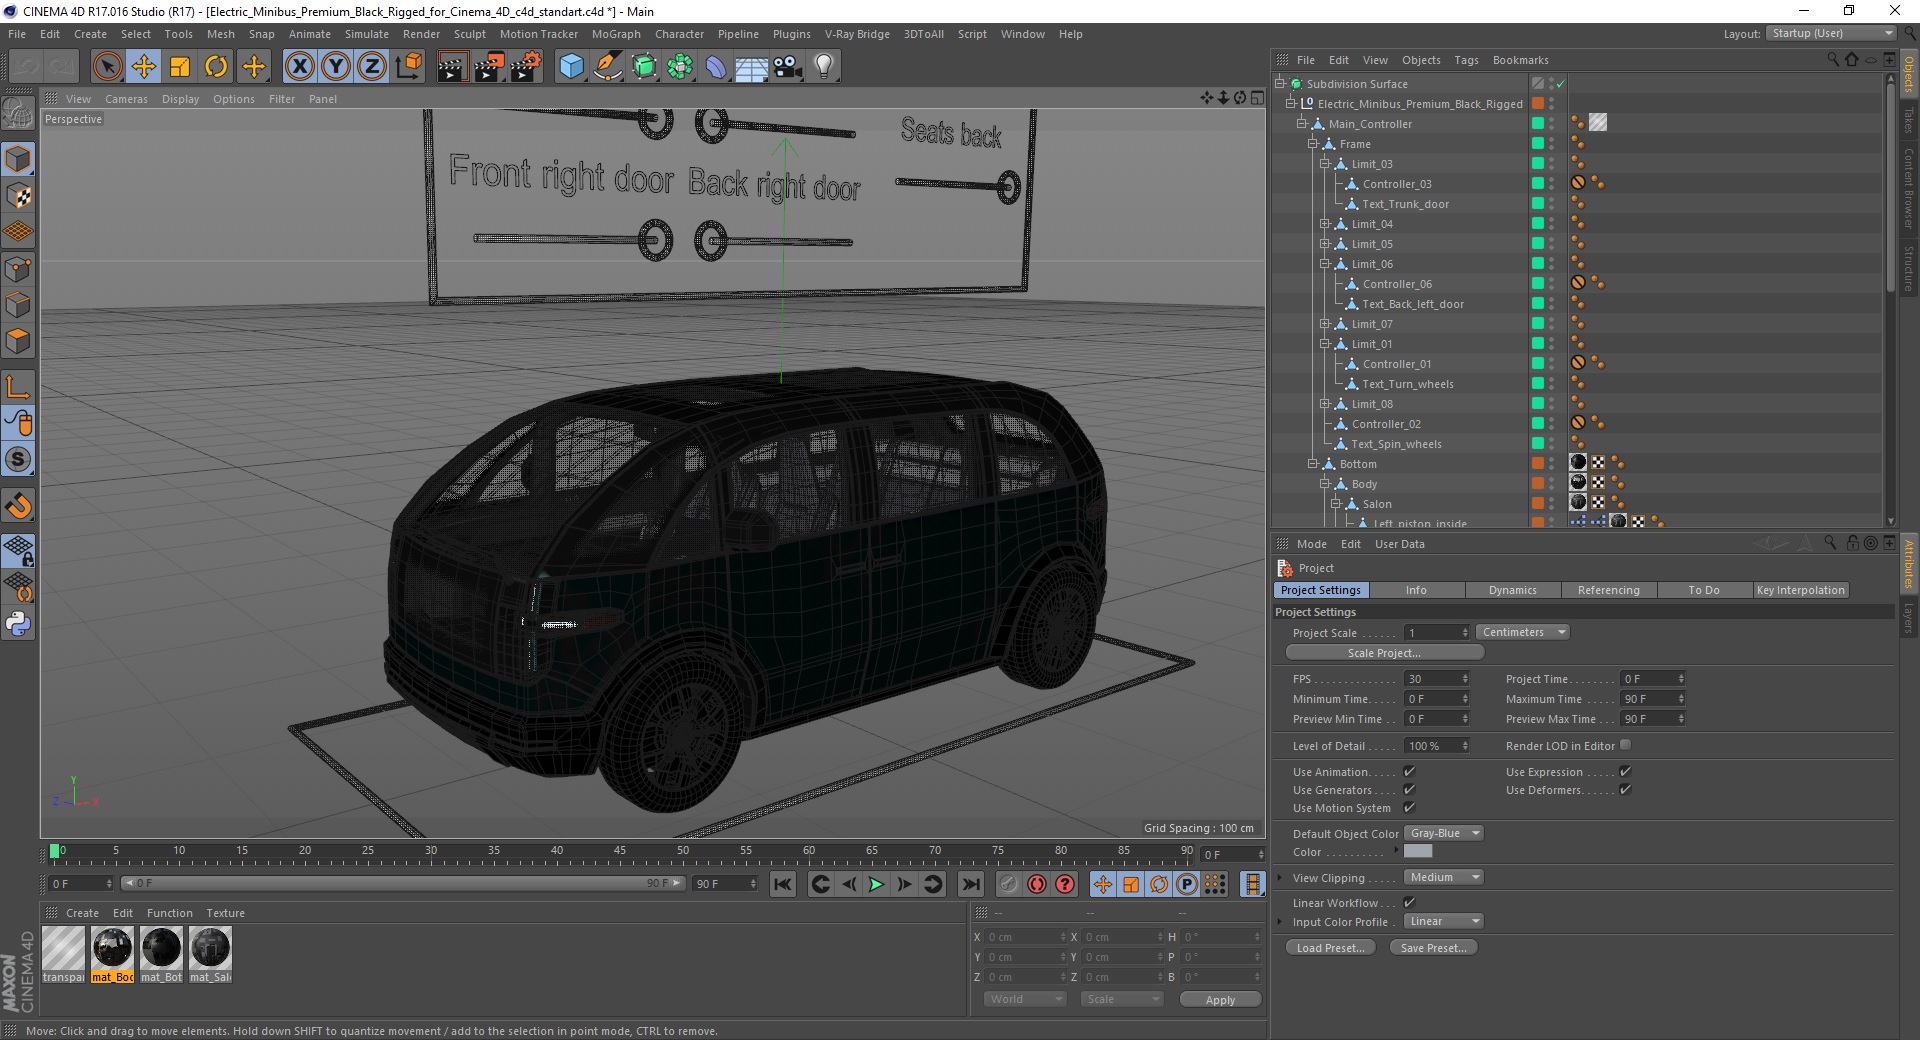The height and width of the screenshot is (1040, 1920).
Task: Open material manager Texture menu
Action: click(x=225, y=913)
